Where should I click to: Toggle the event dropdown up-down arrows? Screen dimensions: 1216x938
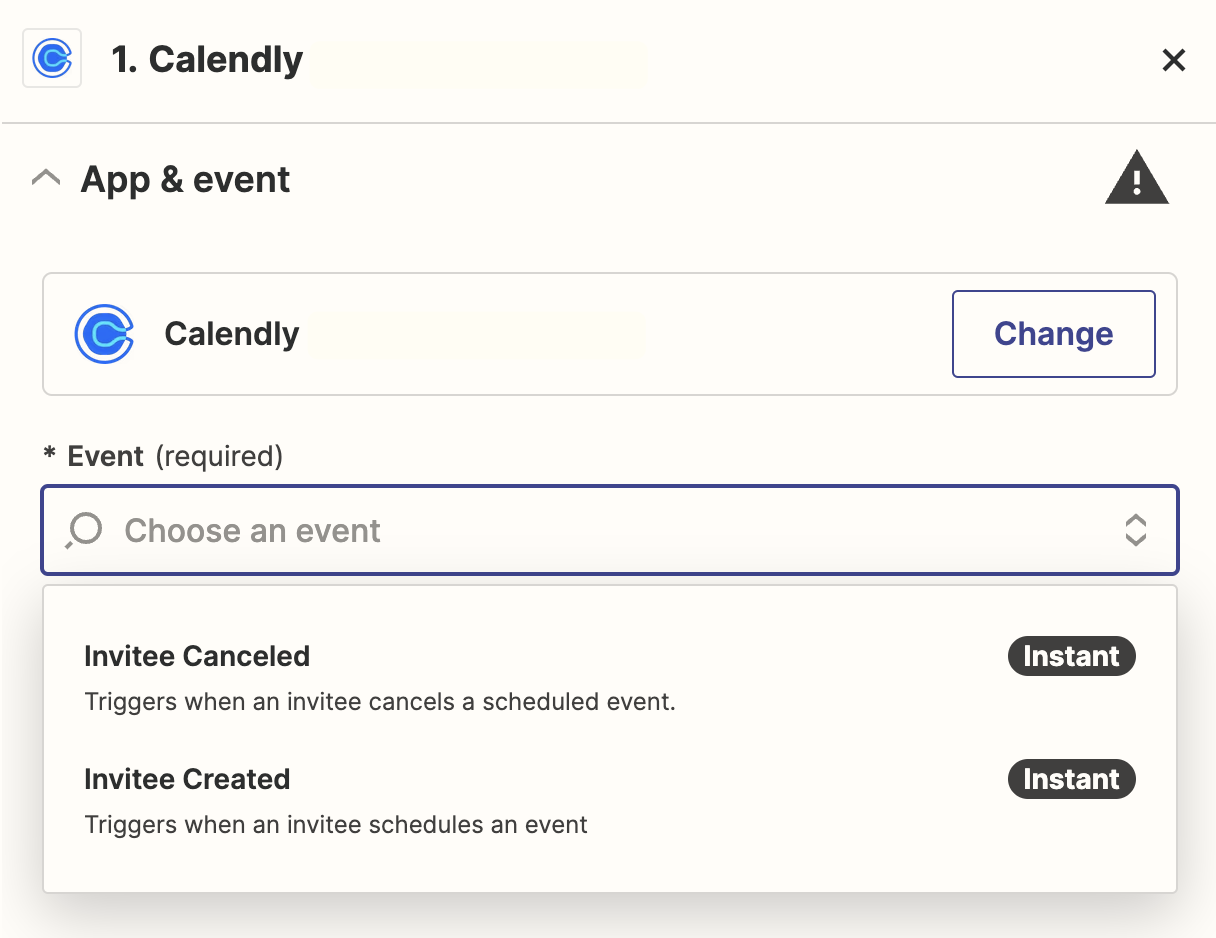[x=1135, y=530]
